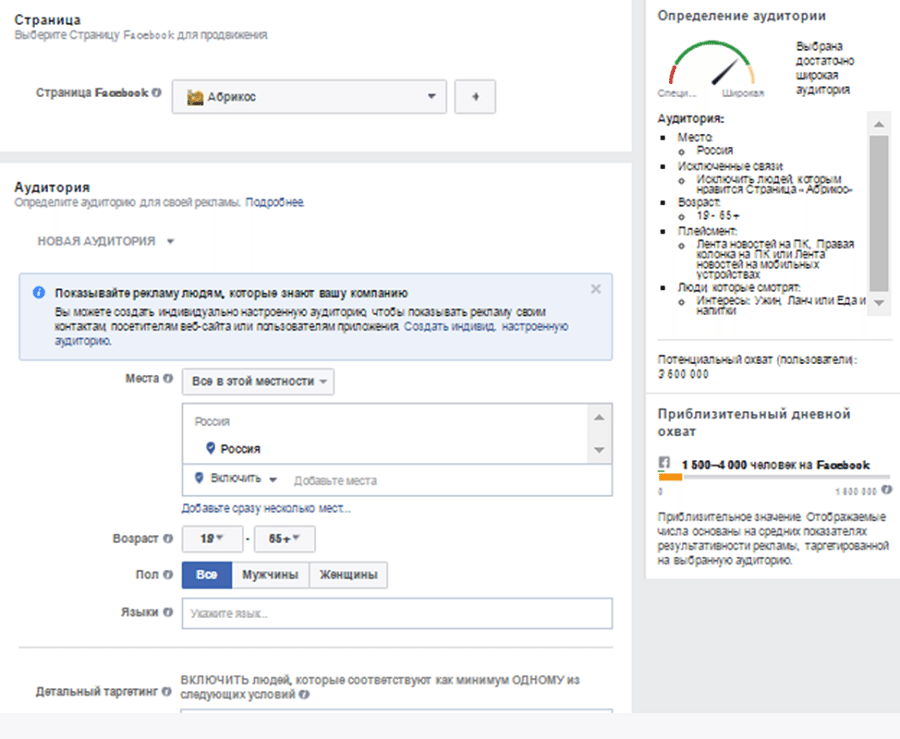Select the Женщины gender option
The image size is (900, 739).
coord(349,575)
